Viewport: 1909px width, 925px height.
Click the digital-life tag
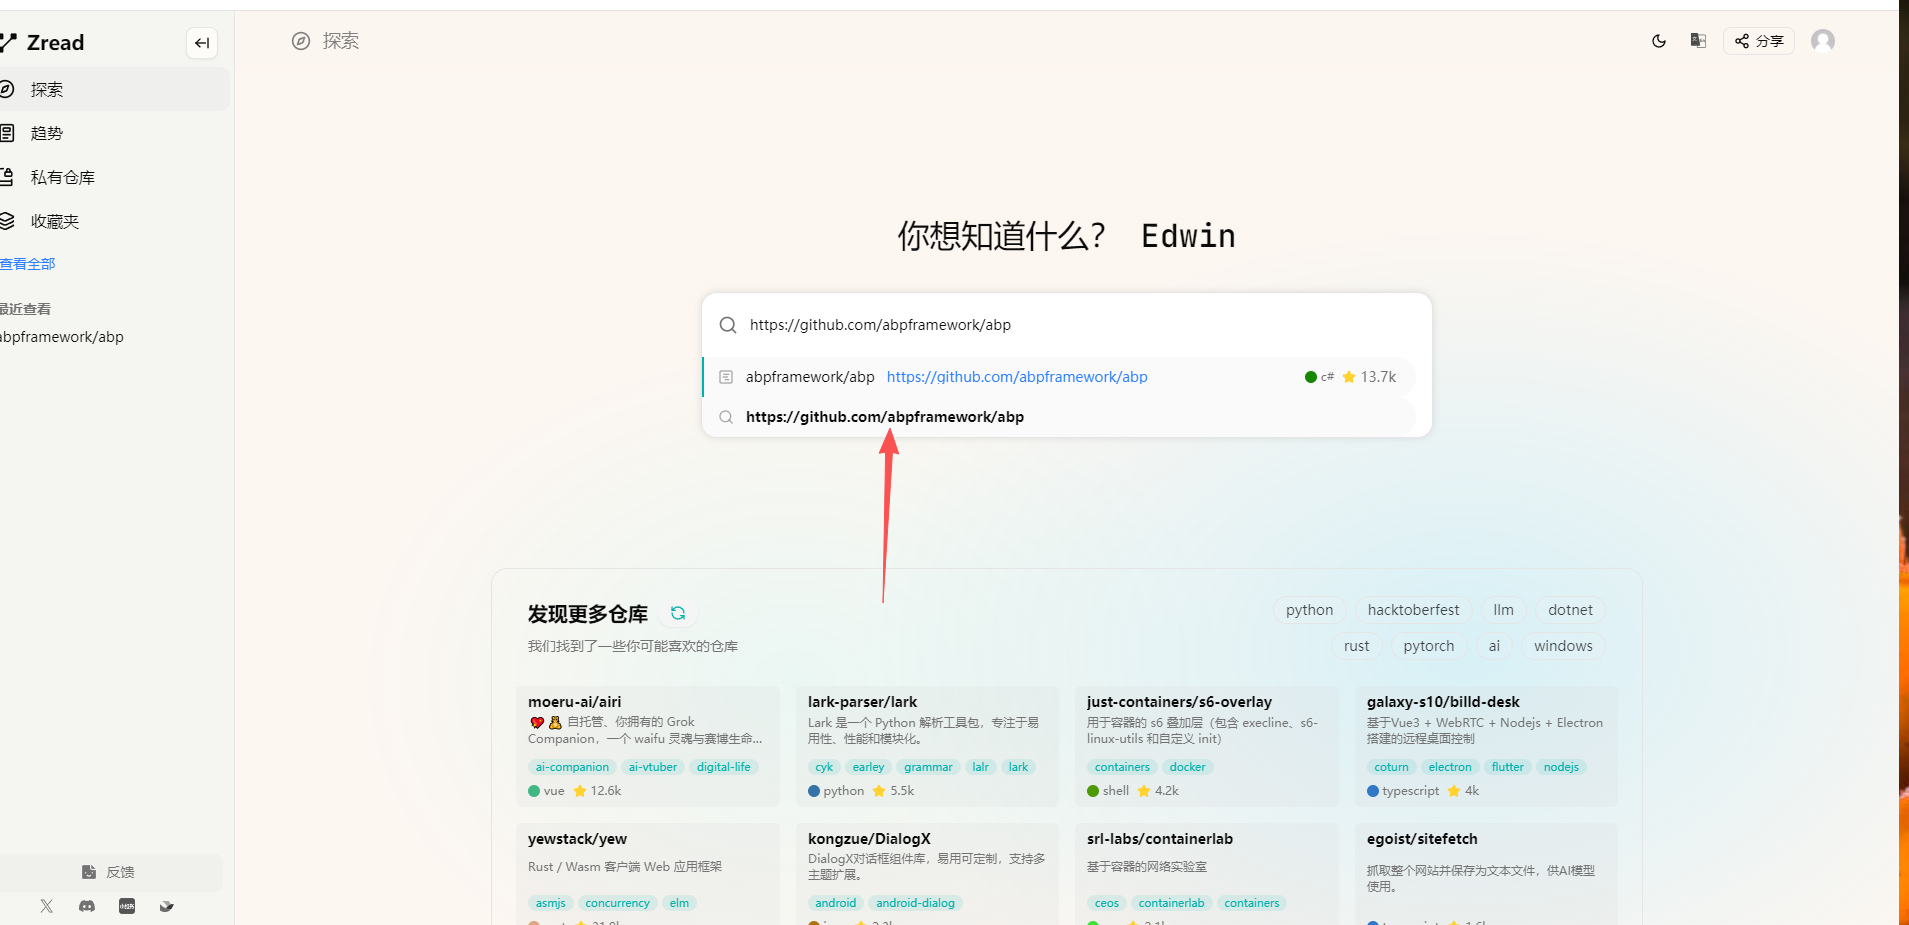[x=724, y=767]
